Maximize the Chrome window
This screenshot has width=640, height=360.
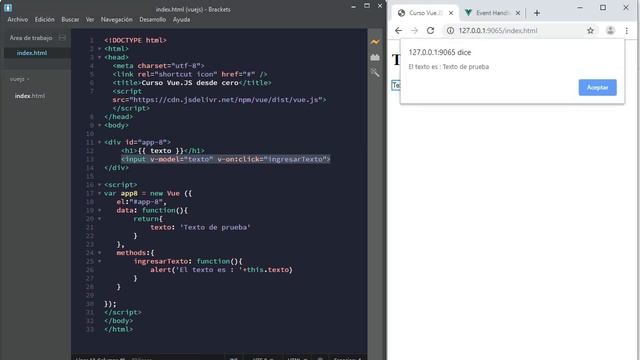pos(603,7)
